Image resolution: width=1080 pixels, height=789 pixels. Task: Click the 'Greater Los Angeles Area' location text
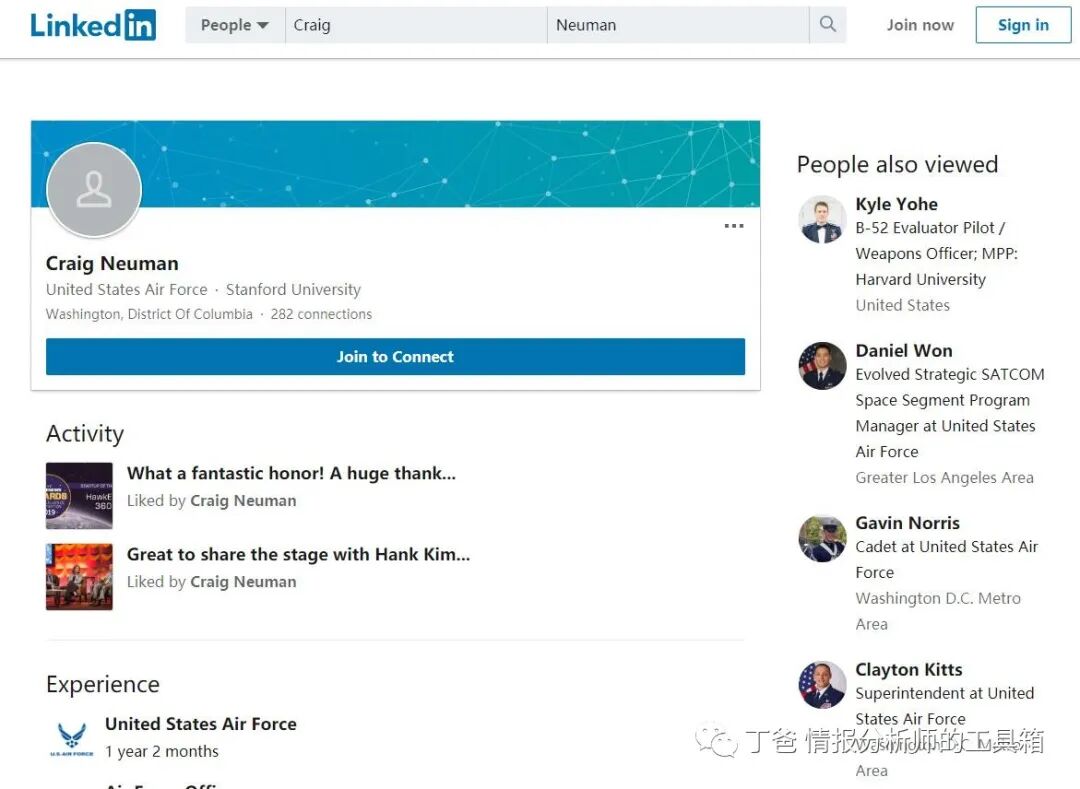pos(944,478)
